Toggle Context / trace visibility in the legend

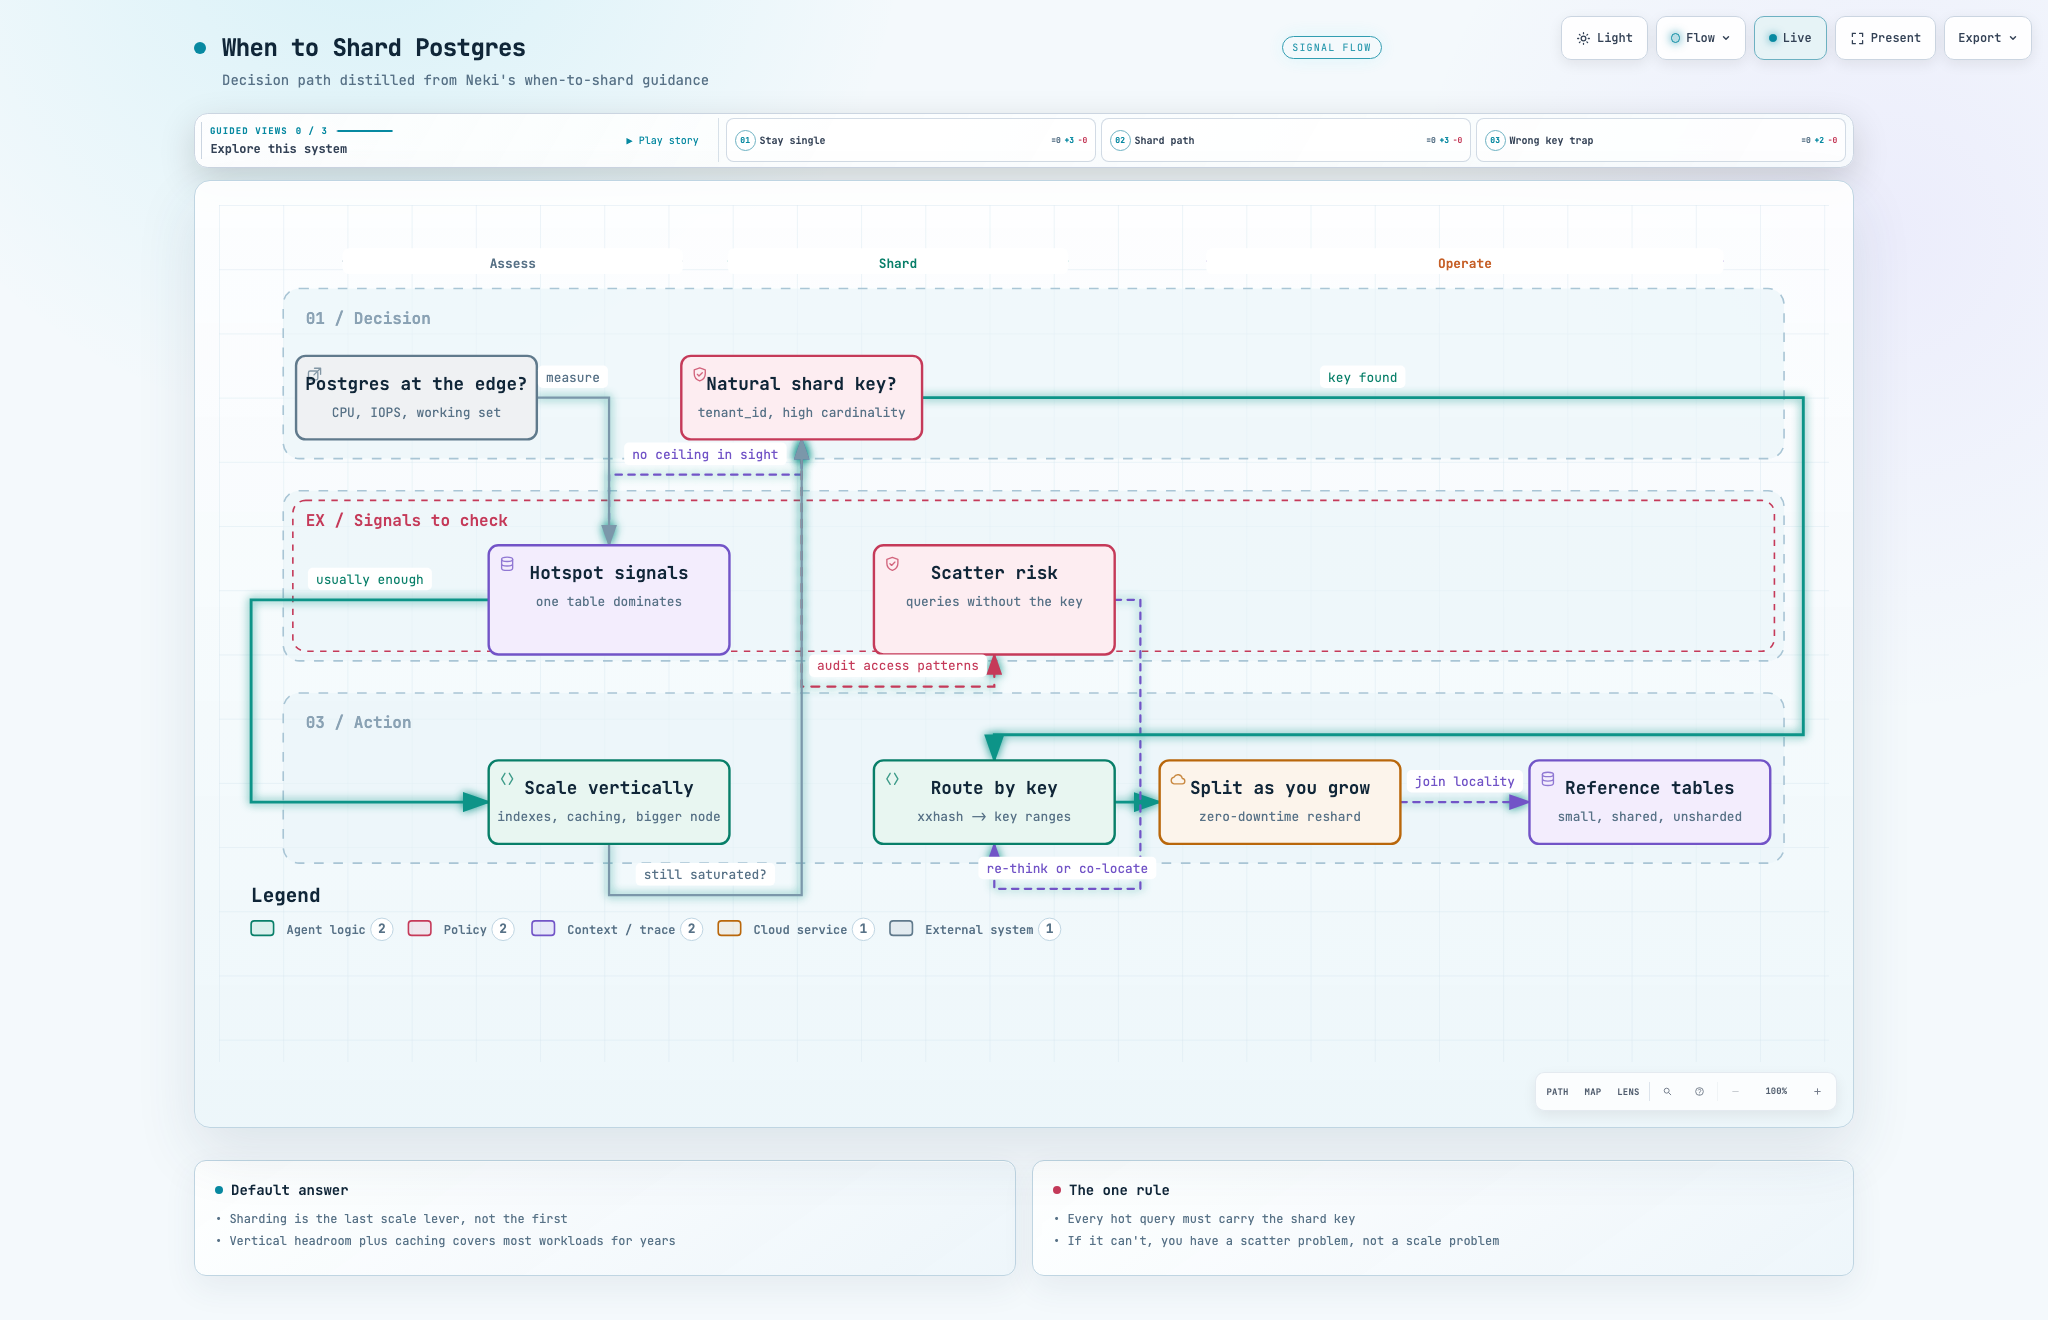point(616,929)
